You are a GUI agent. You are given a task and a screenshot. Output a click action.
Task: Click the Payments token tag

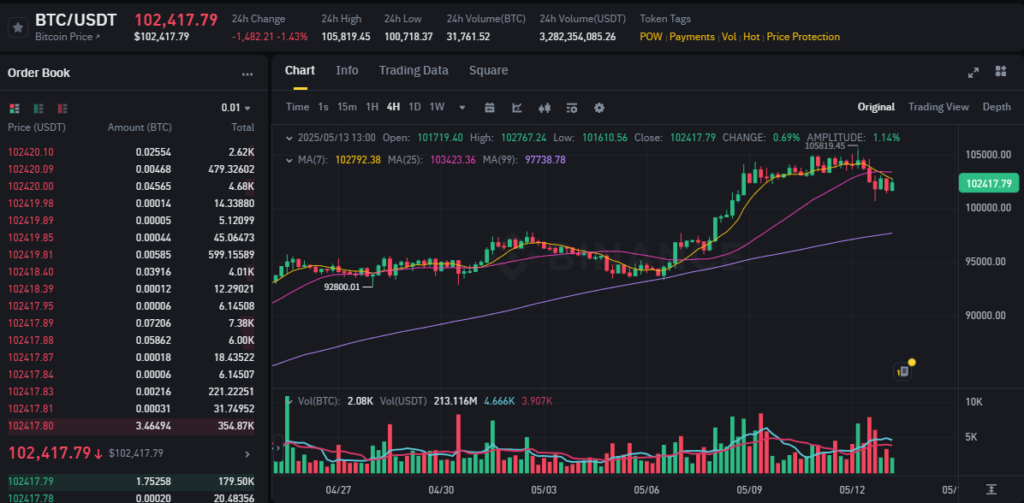tap(692, 37)
